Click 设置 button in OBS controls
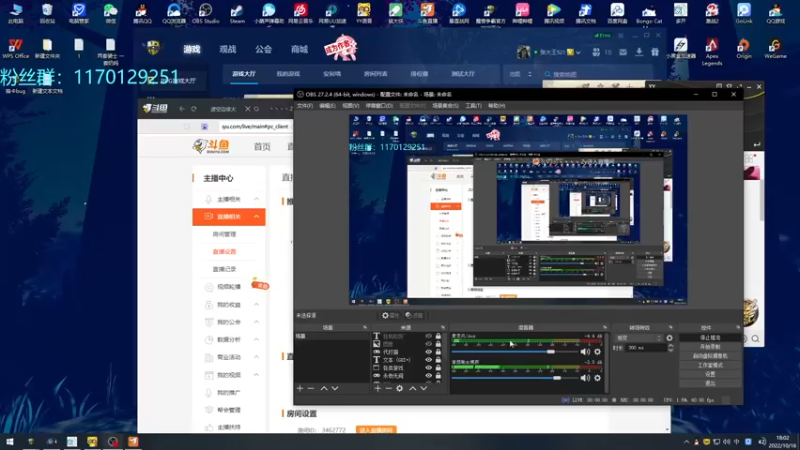This screenshot has width=800, height=450. [710, 374]
